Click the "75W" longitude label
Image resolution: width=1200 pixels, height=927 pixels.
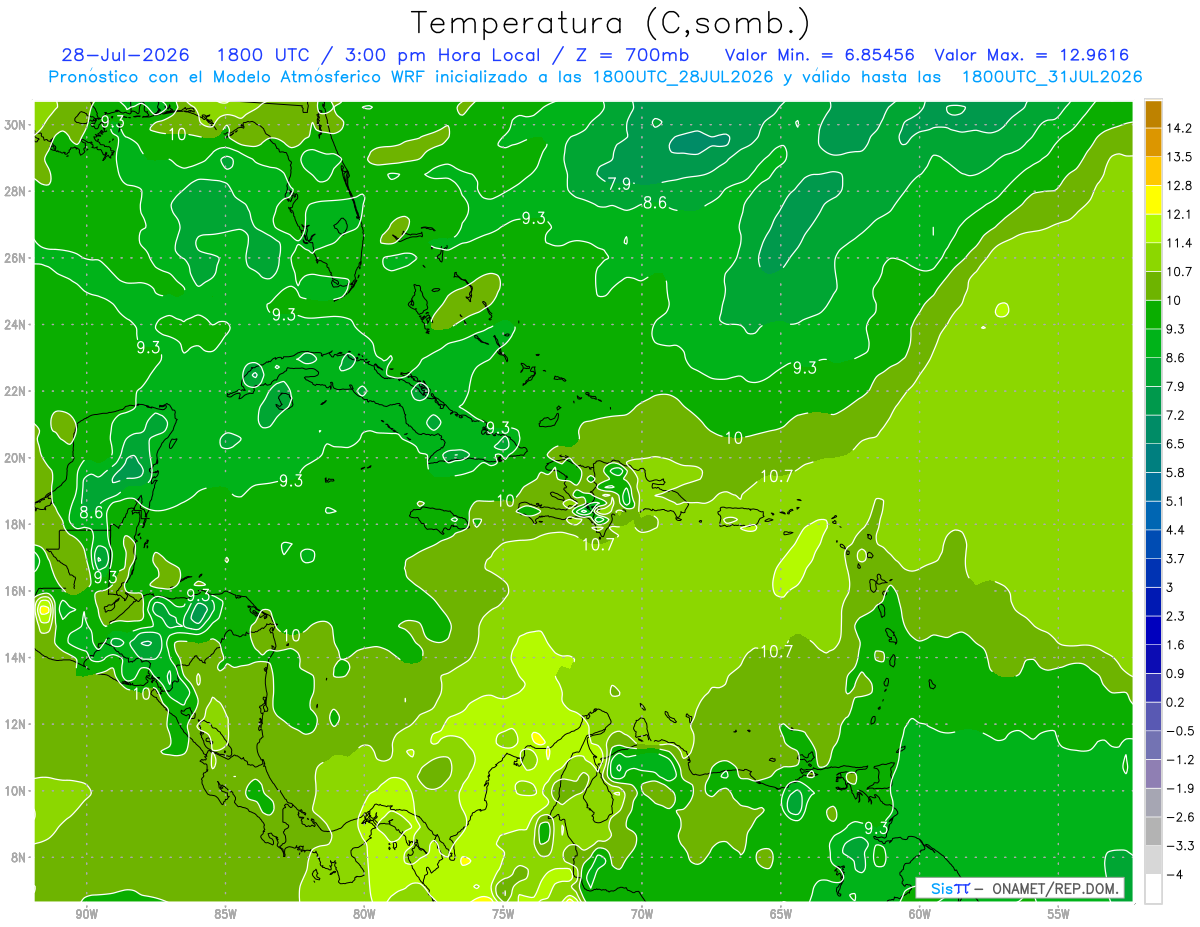click(x=503, y=914)
